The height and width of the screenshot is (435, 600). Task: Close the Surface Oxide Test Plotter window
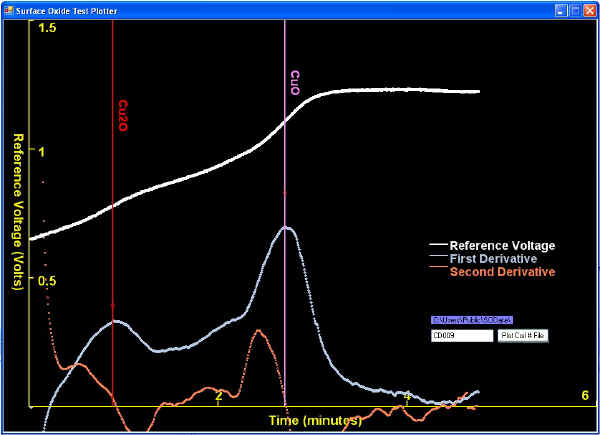tap(589, 9)
